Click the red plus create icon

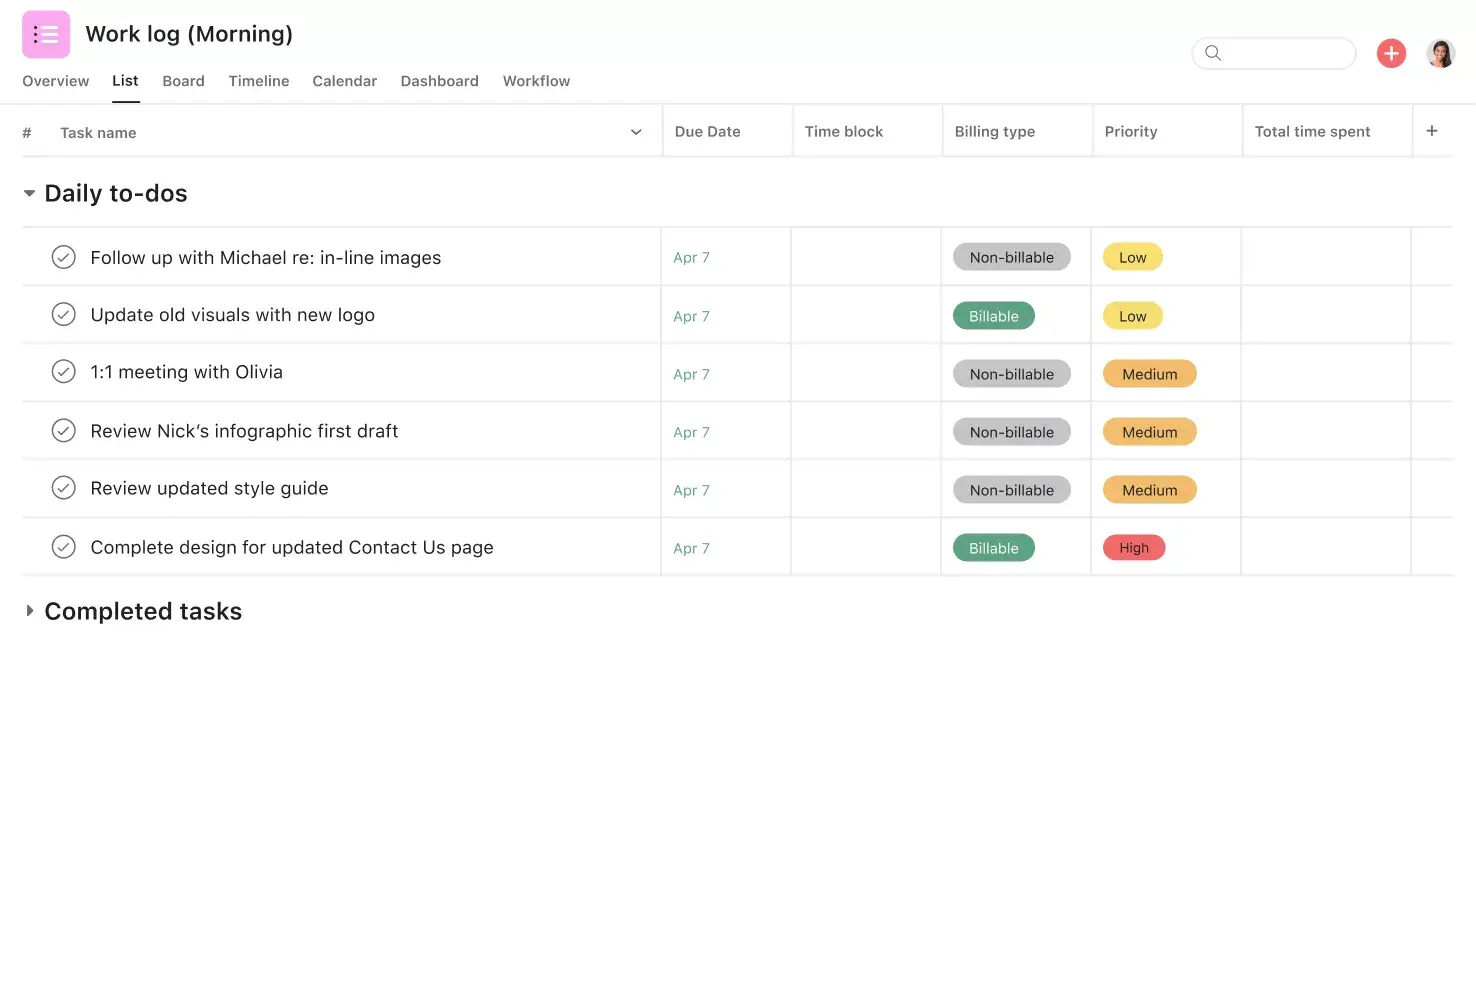pos(1391,53)
